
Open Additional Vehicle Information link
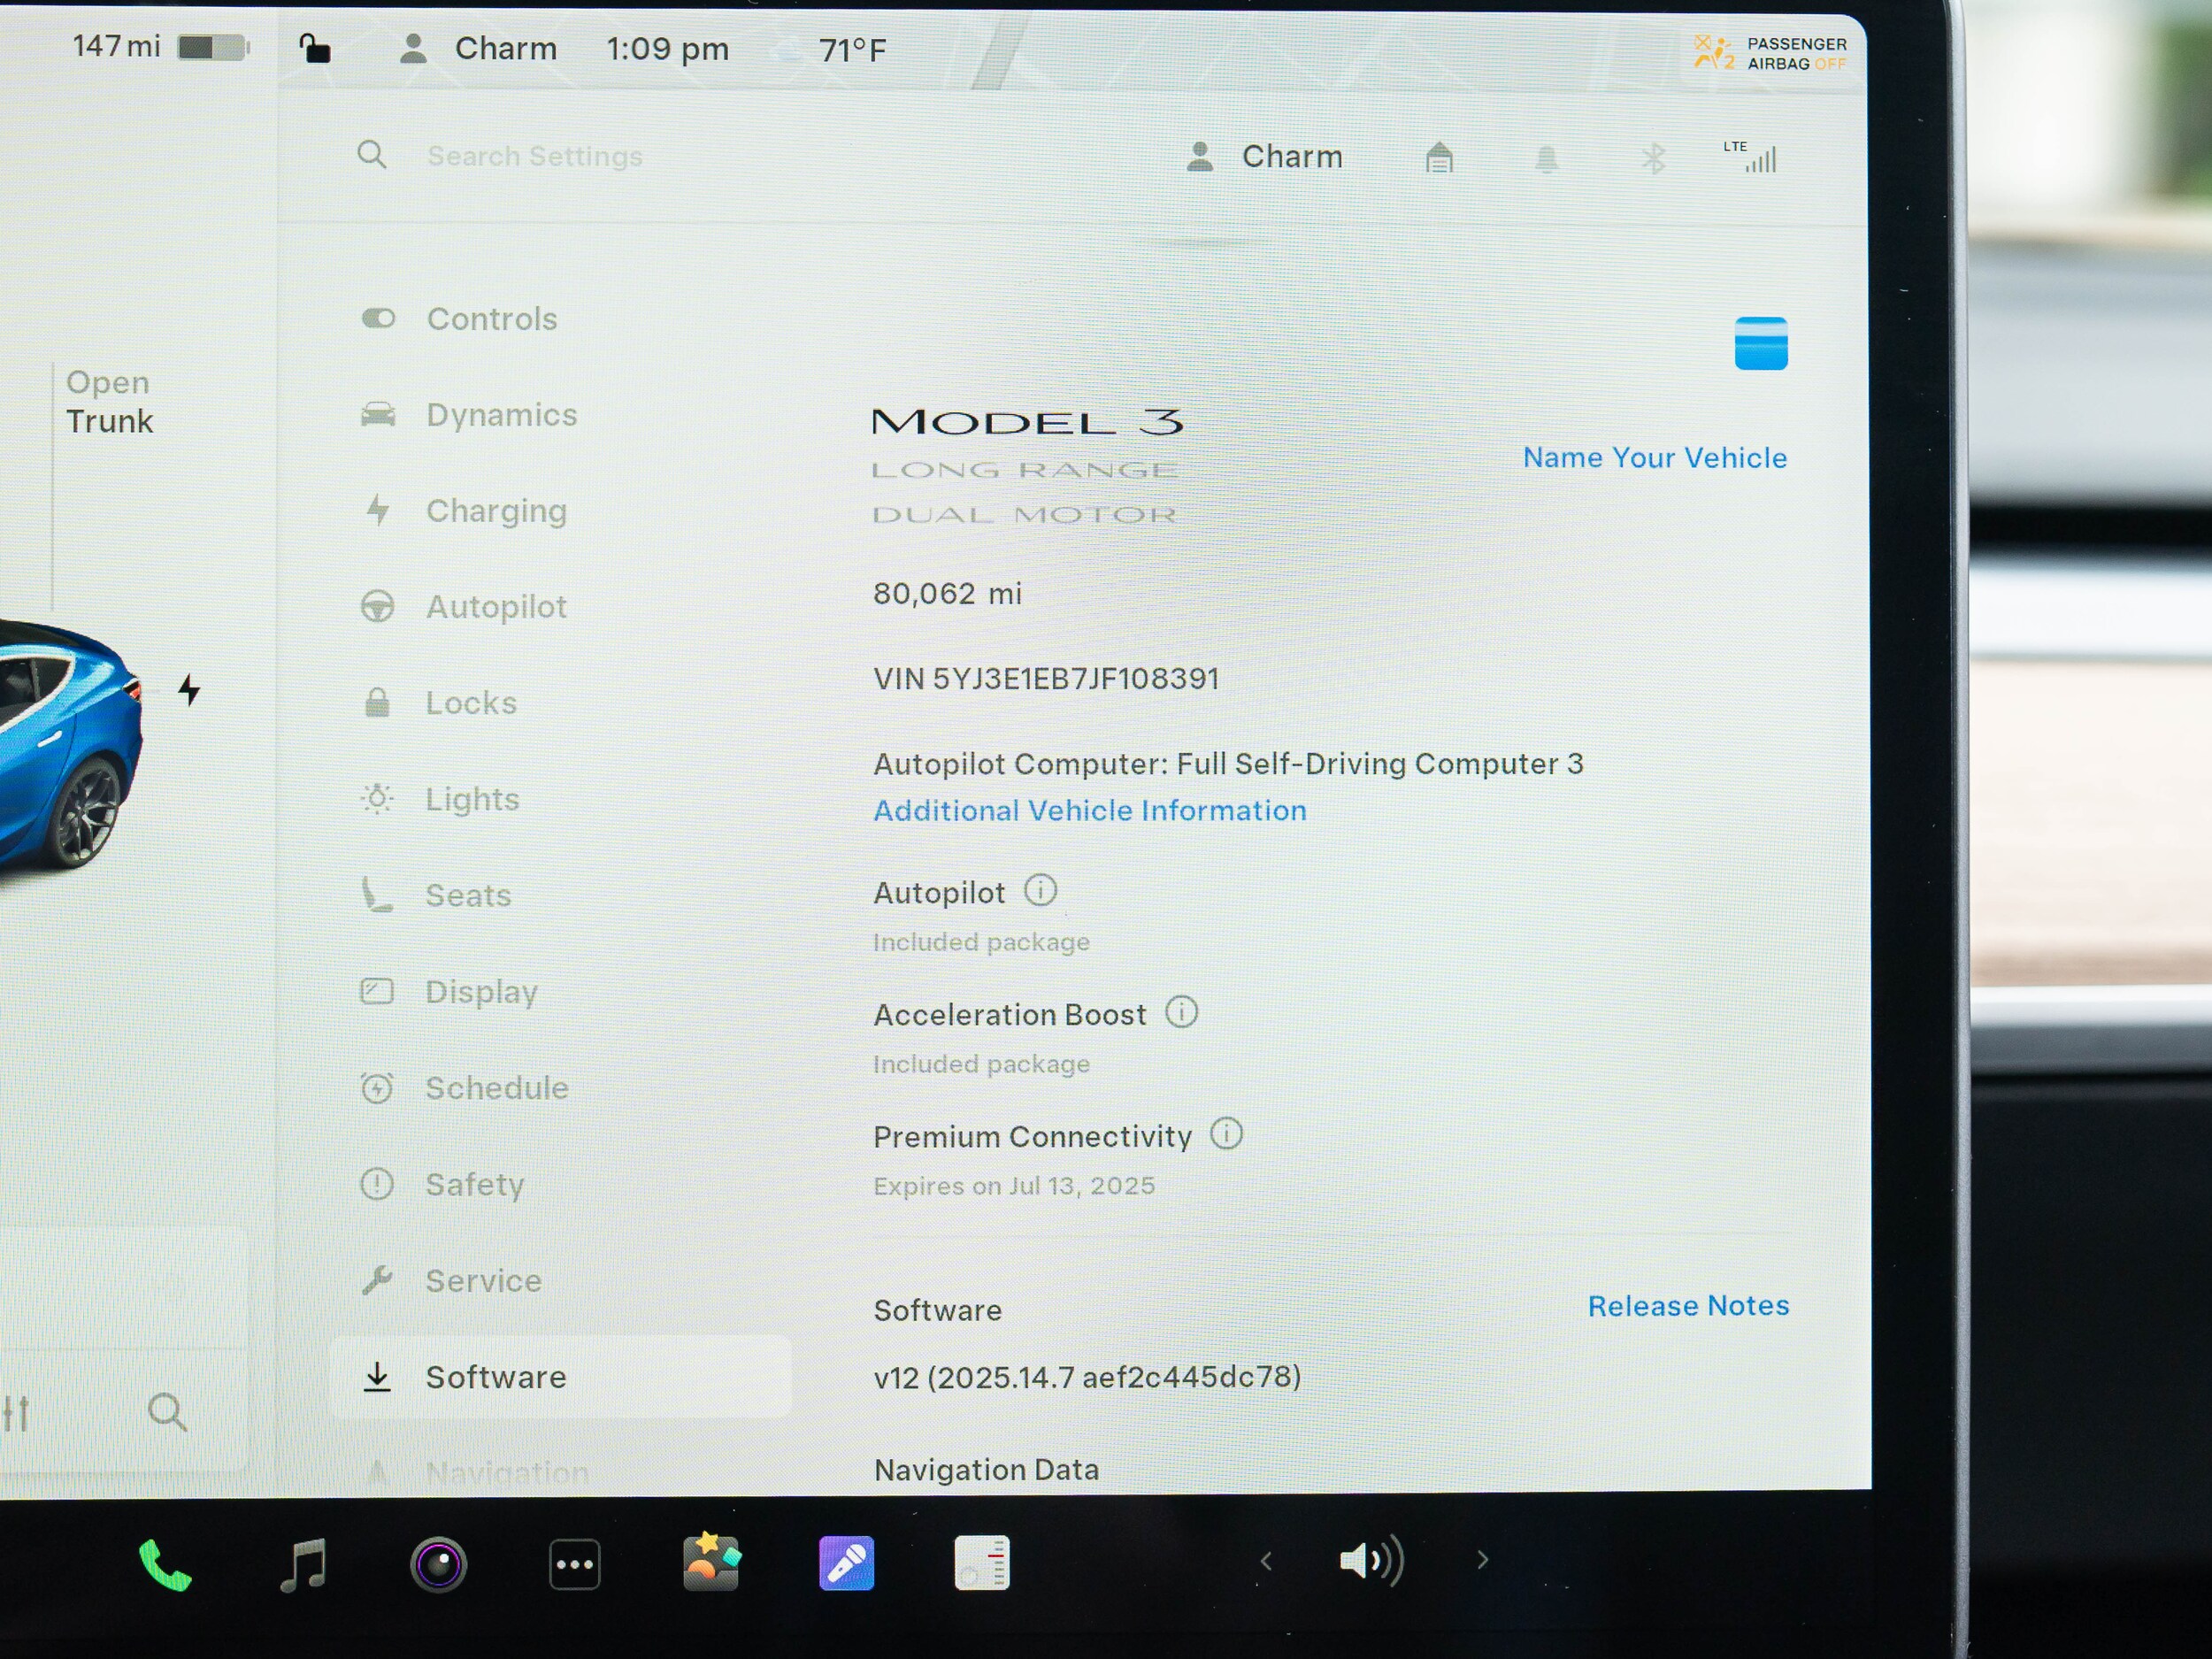(x=1090, y=811)
